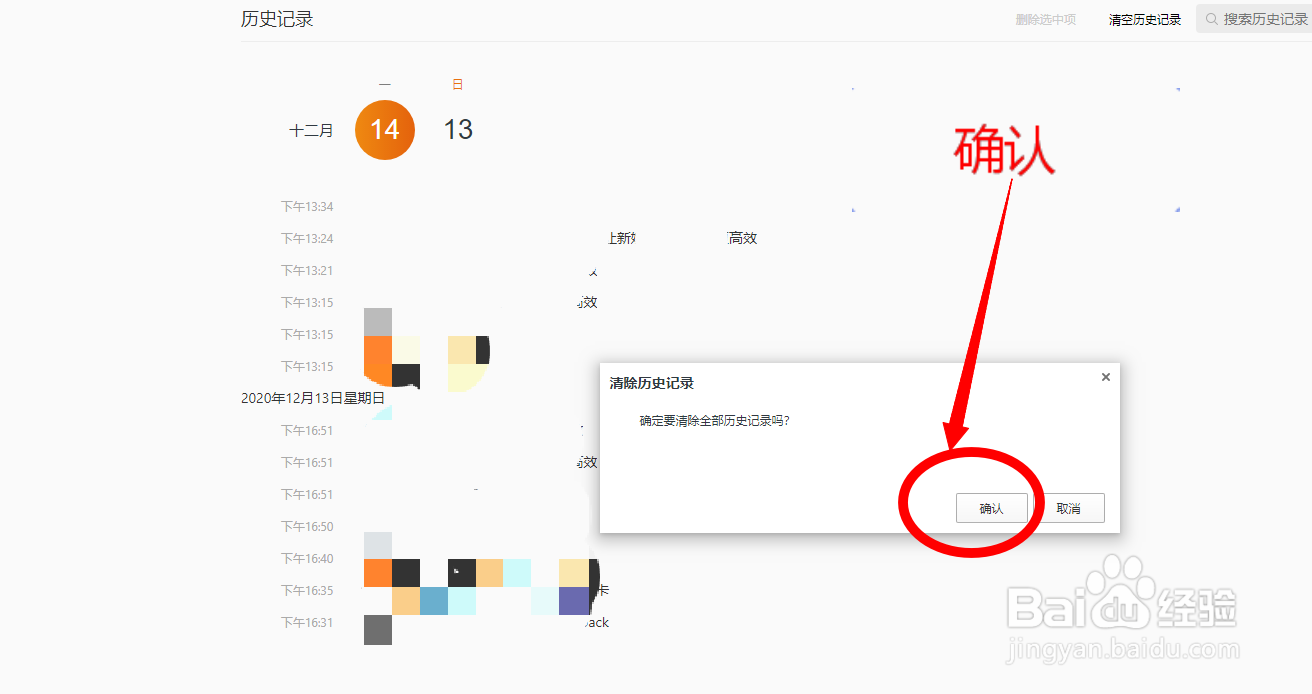This screenshot has height=694, width=1312.
Task: Click the 十二月 month label
Action: (x=311, y=130)
